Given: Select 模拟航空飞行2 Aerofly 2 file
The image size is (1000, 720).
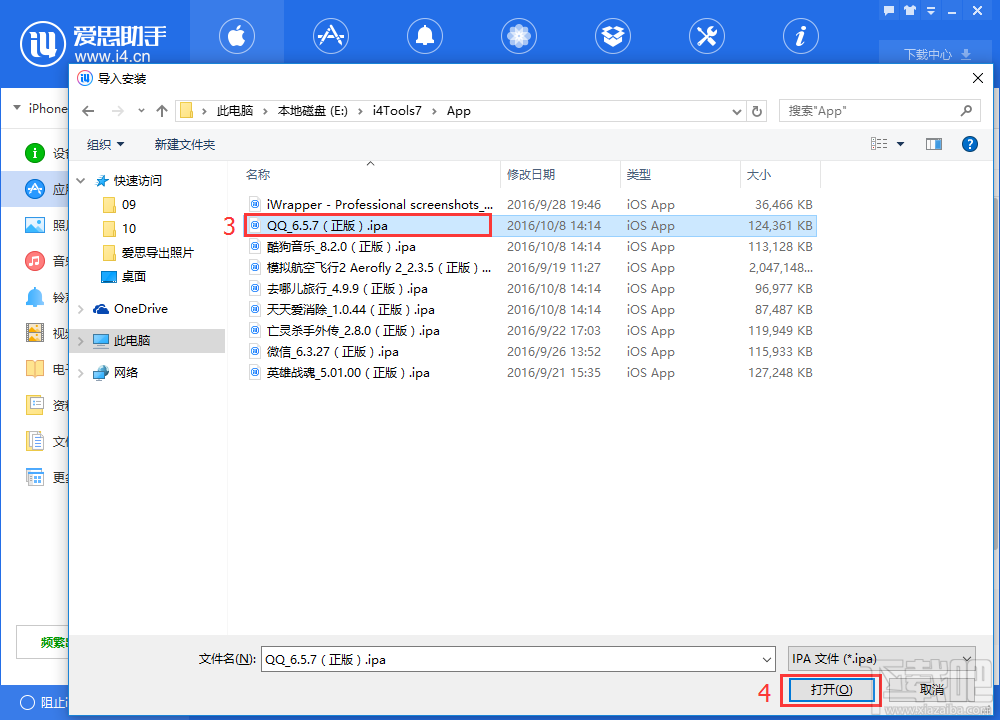Looking at the screenshot, I should tap(530, 268).
